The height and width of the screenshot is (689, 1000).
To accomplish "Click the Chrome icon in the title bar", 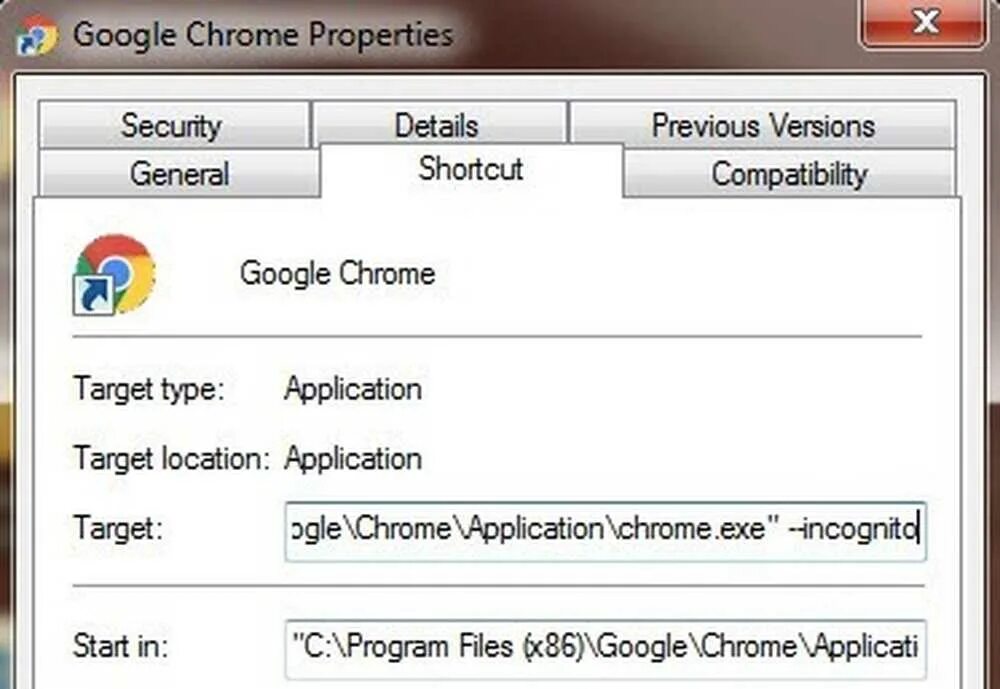I will click(x=35, y=35).
